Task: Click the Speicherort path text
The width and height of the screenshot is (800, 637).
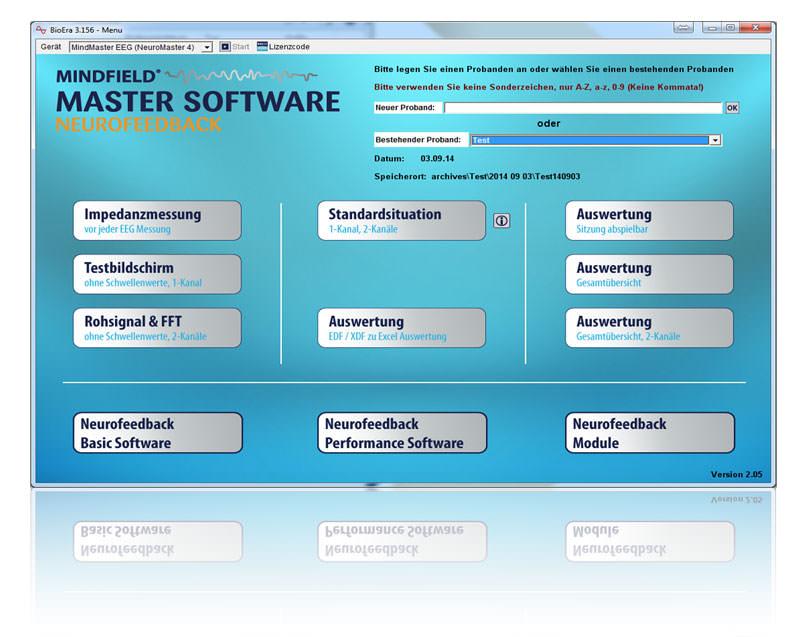Action: pyautogui.click(x=506, y=176)
